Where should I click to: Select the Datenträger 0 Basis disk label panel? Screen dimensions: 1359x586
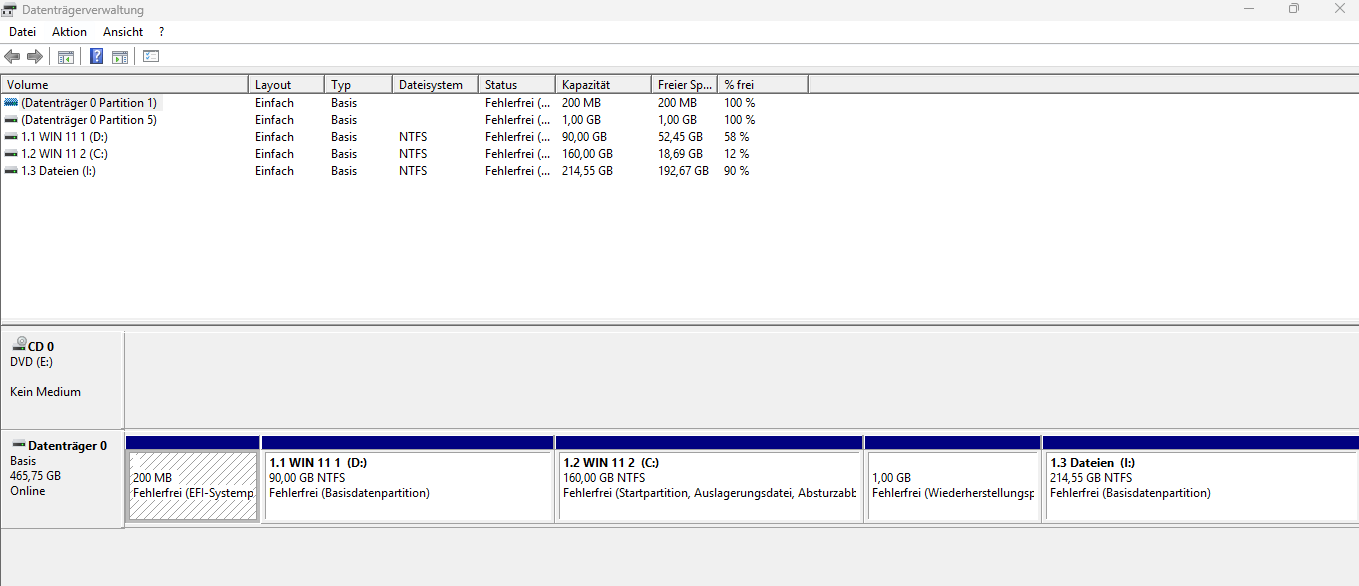coord(62,479)
